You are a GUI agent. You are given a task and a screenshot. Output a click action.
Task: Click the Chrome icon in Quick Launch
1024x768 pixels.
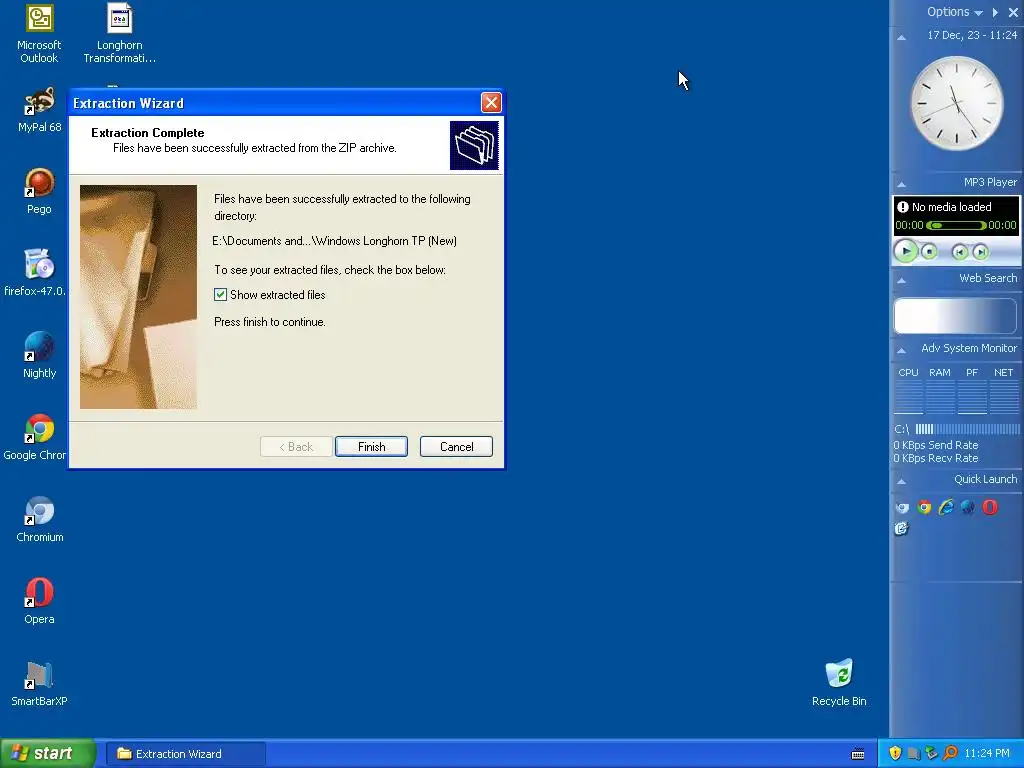[x=924, y=507]
